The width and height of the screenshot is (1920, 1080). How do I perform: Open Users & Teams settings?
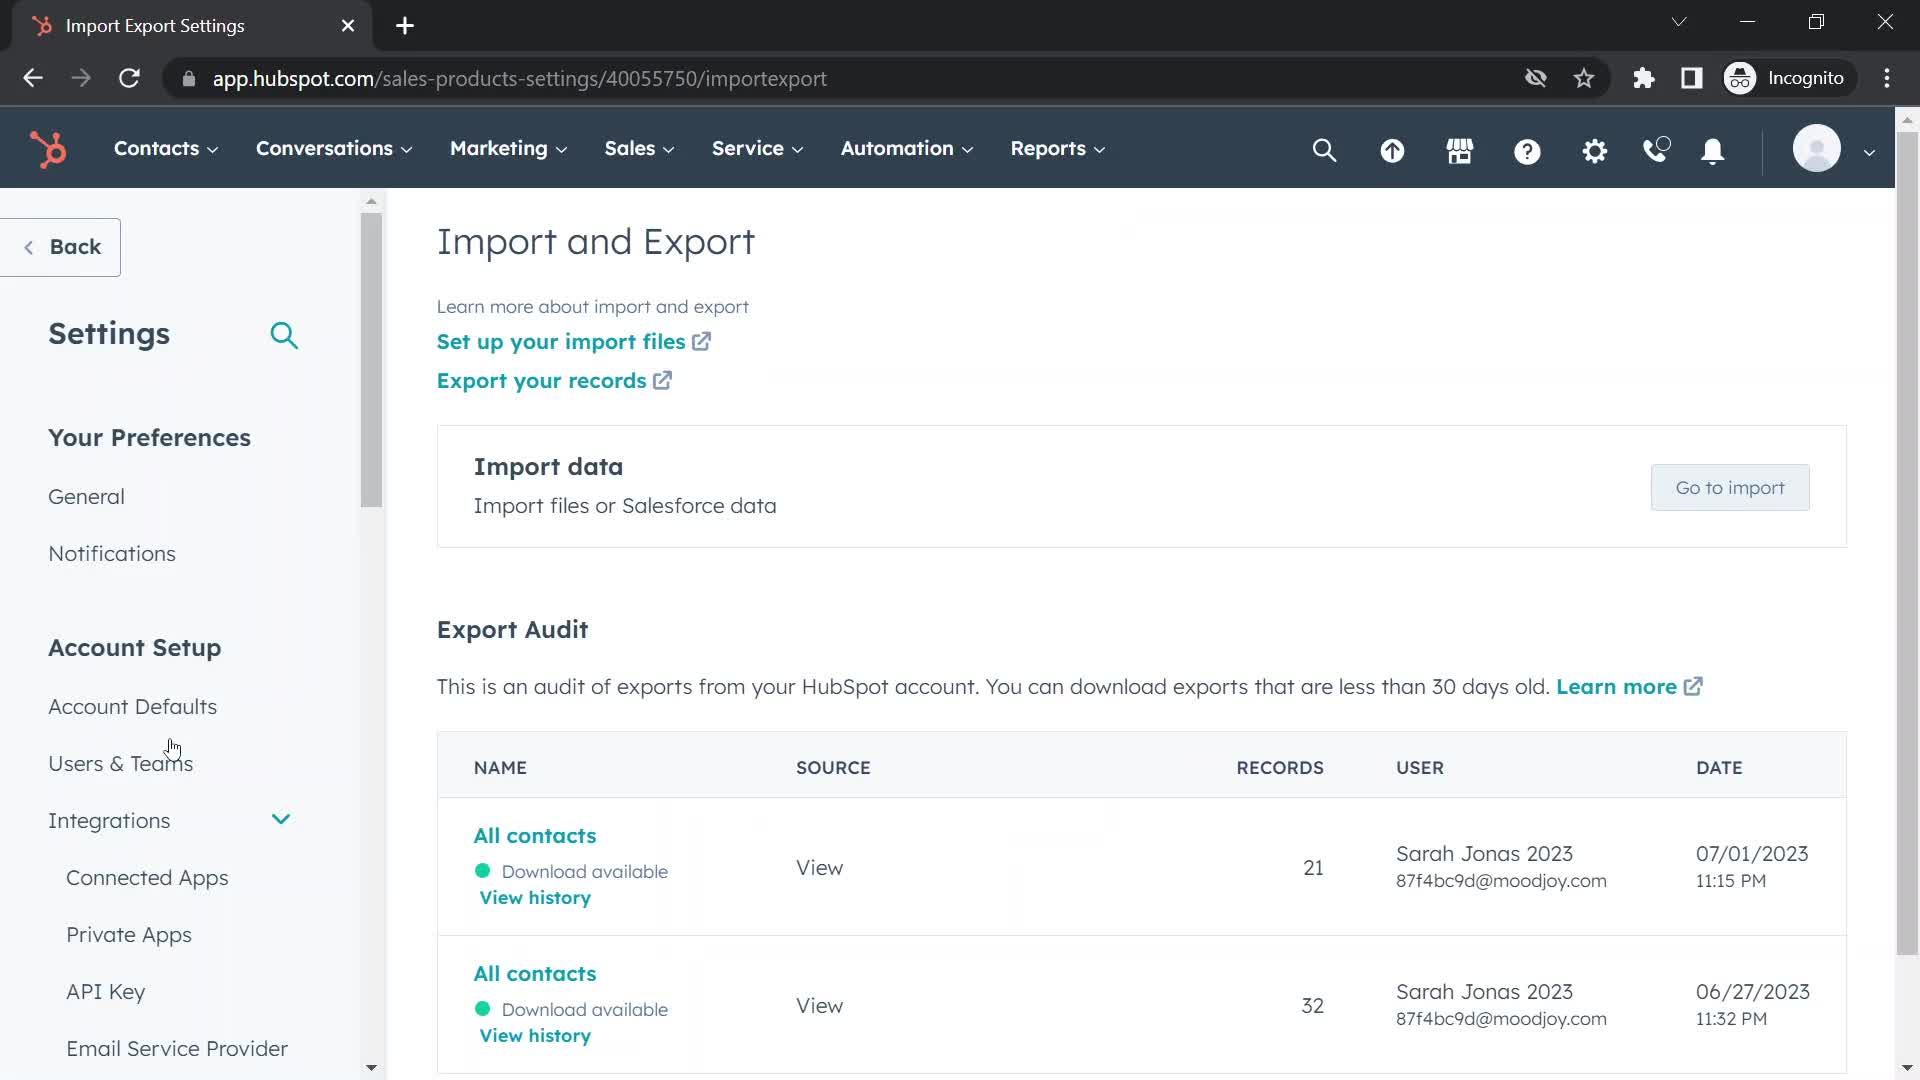pos(120,764)
